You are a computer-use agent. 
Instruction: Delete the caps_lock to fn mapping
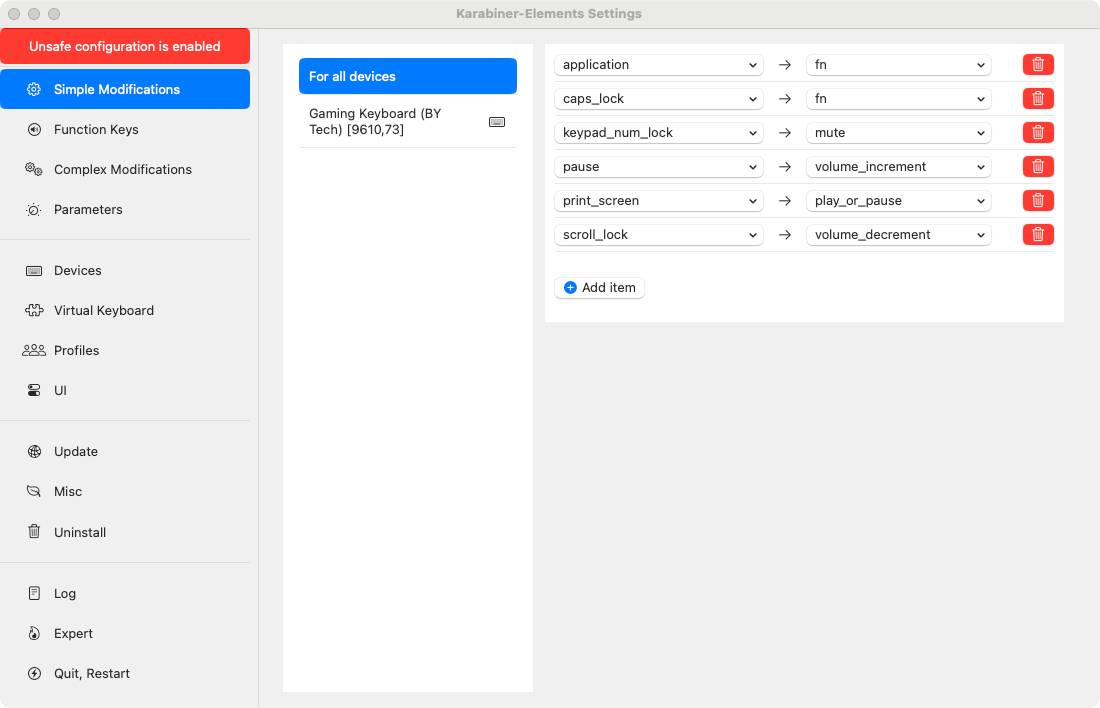click(1038, 98)
